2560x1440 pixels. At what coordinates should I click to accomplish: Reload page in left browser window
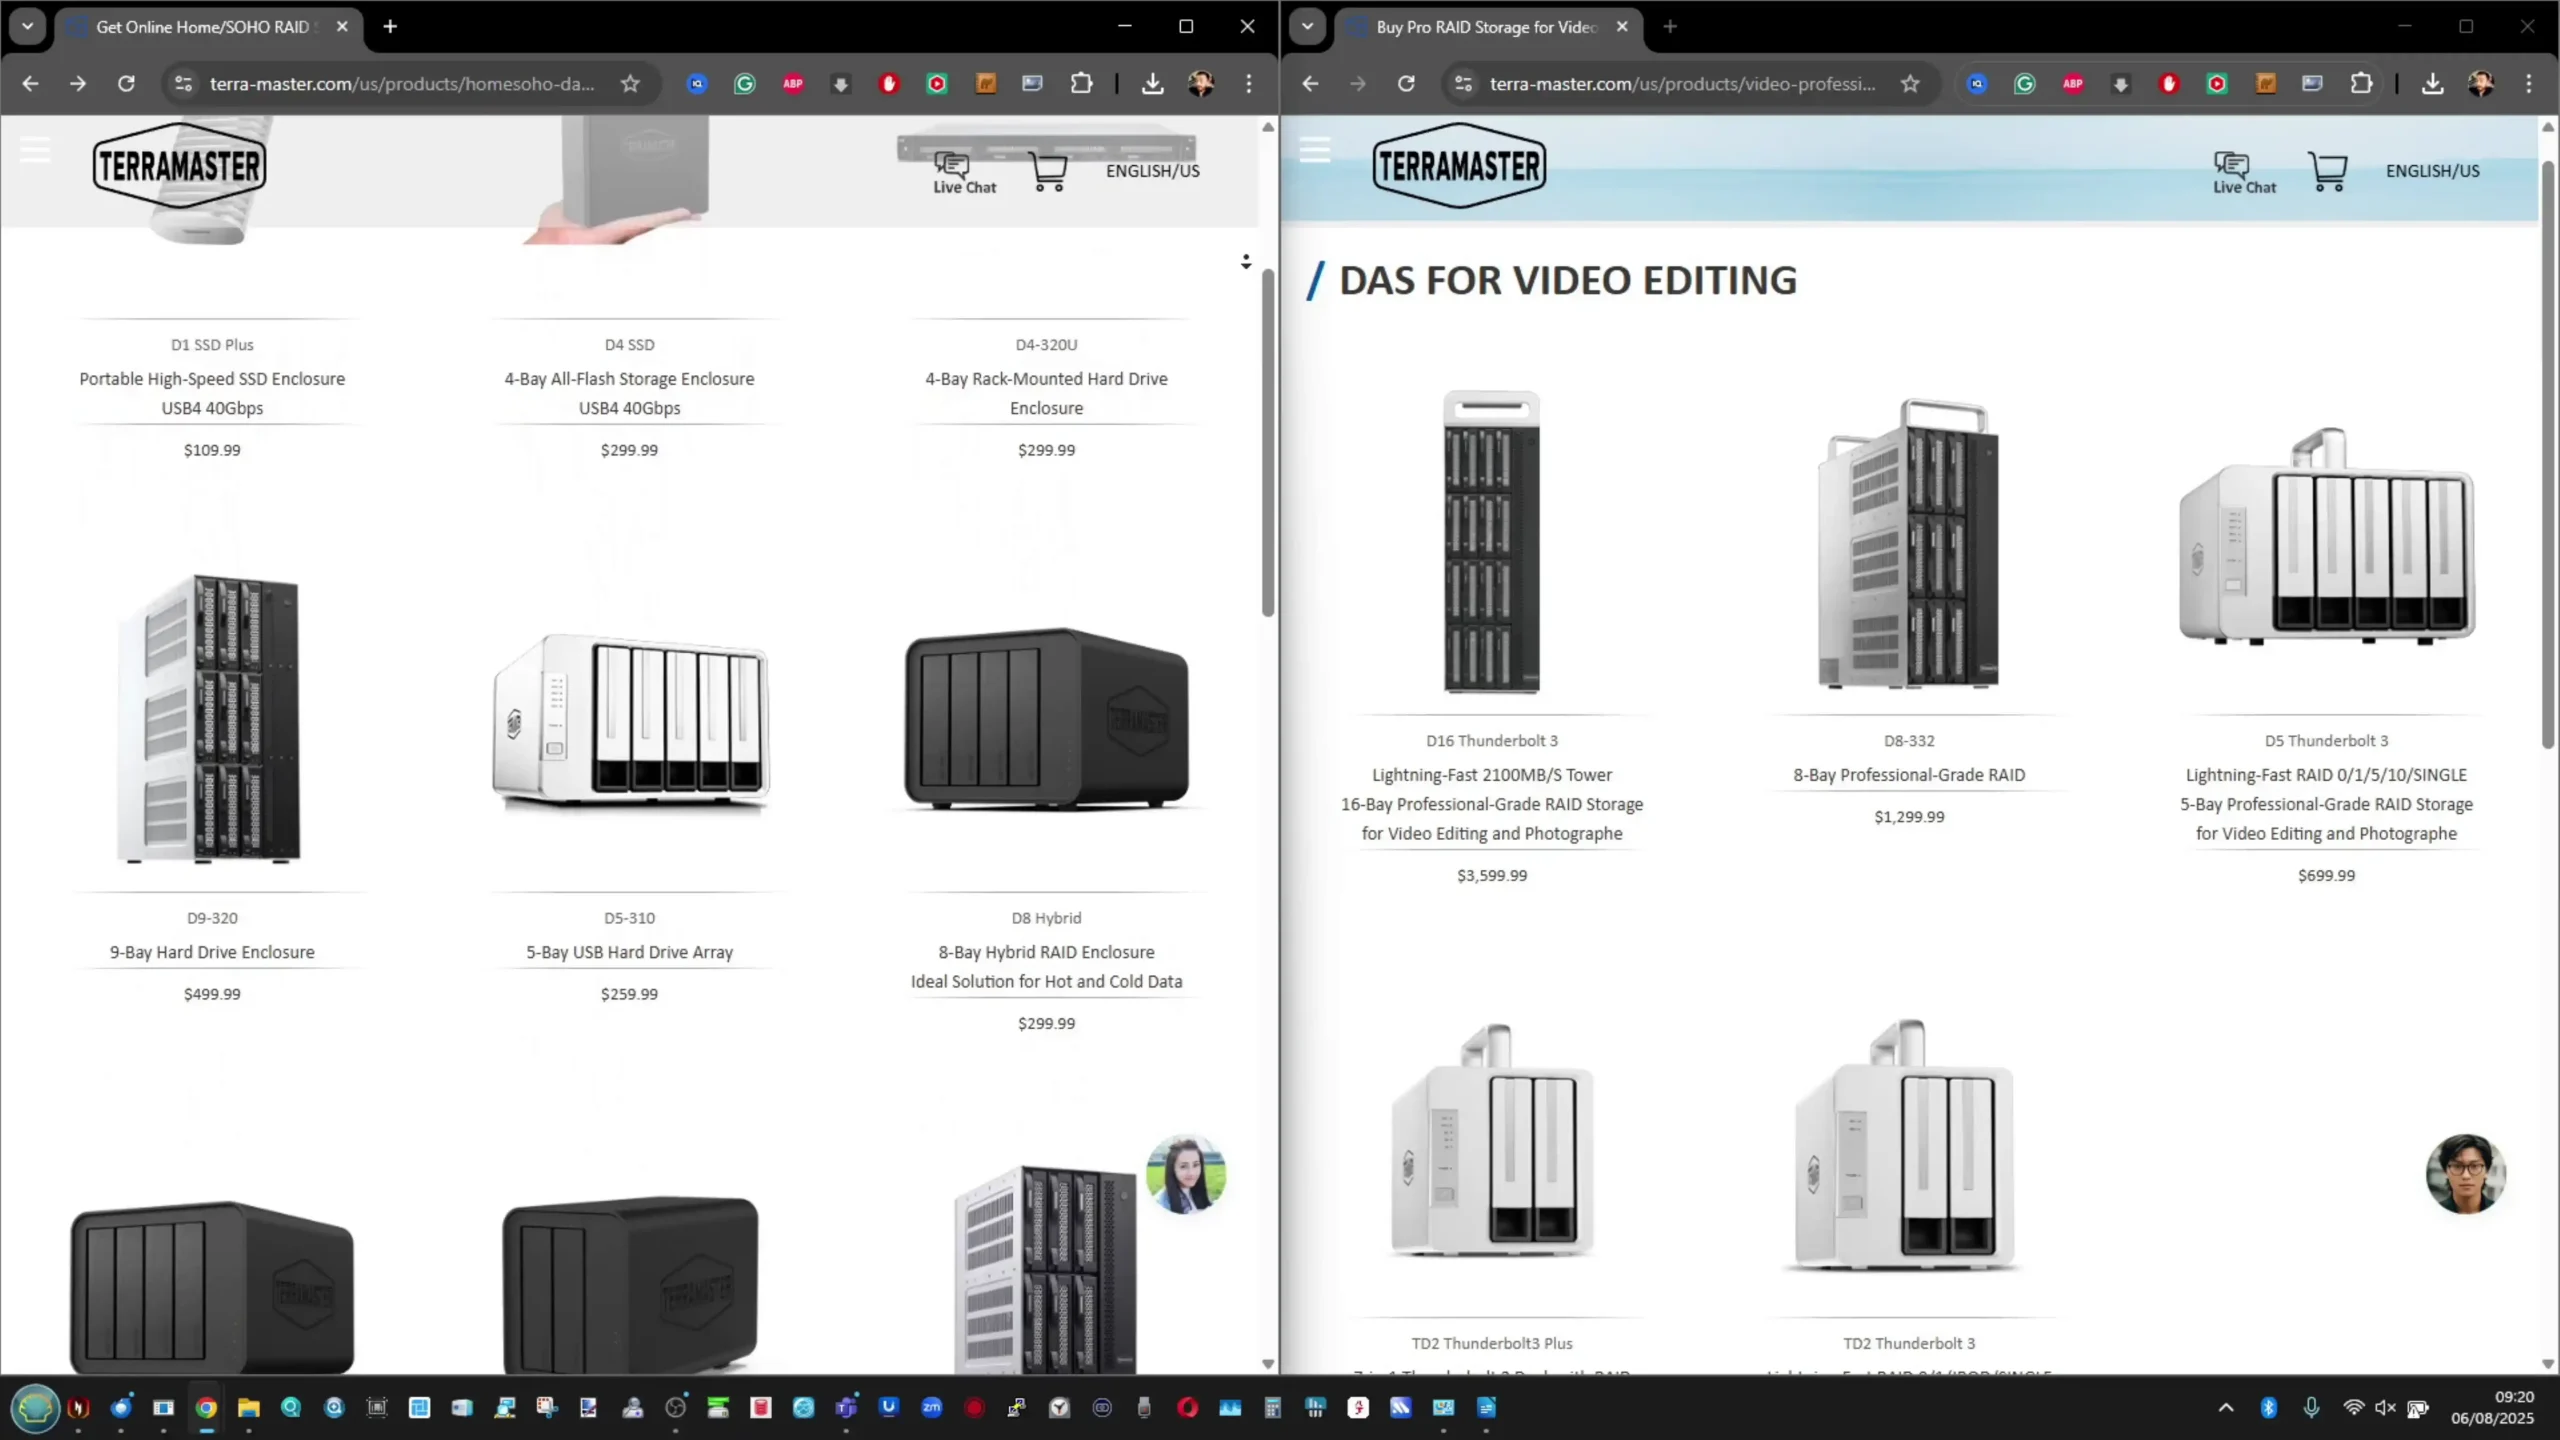pos(126,83)
